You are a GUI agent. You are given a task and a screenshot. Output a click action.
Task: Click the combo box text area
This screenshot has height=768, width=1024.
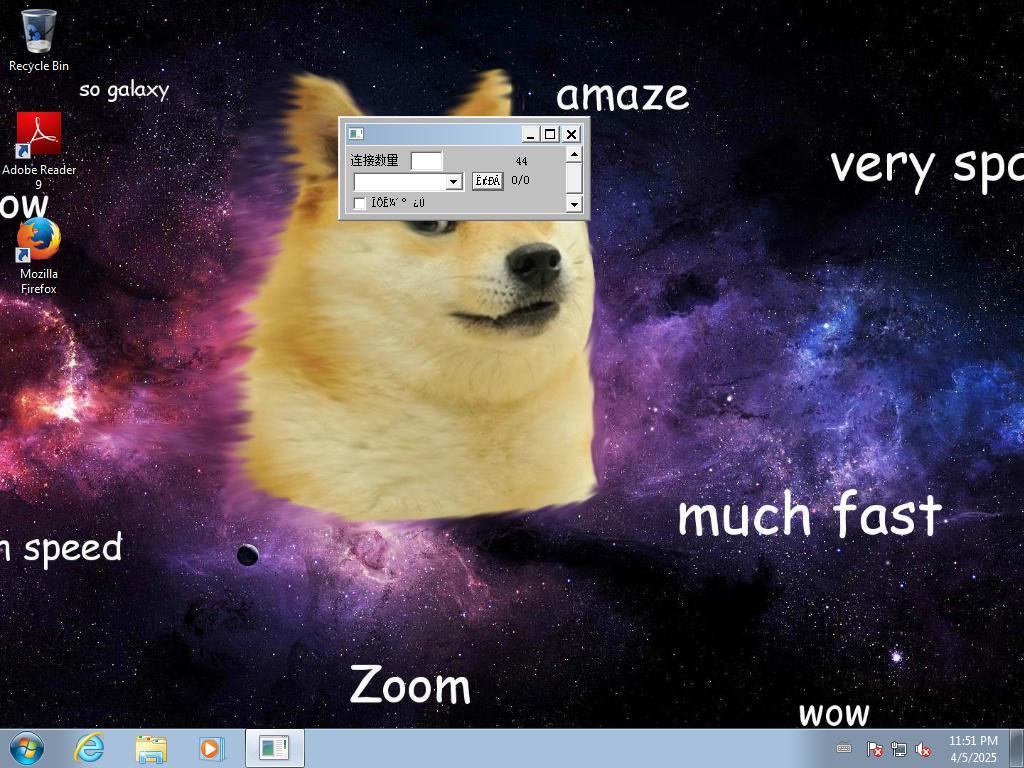pos(400,182)
